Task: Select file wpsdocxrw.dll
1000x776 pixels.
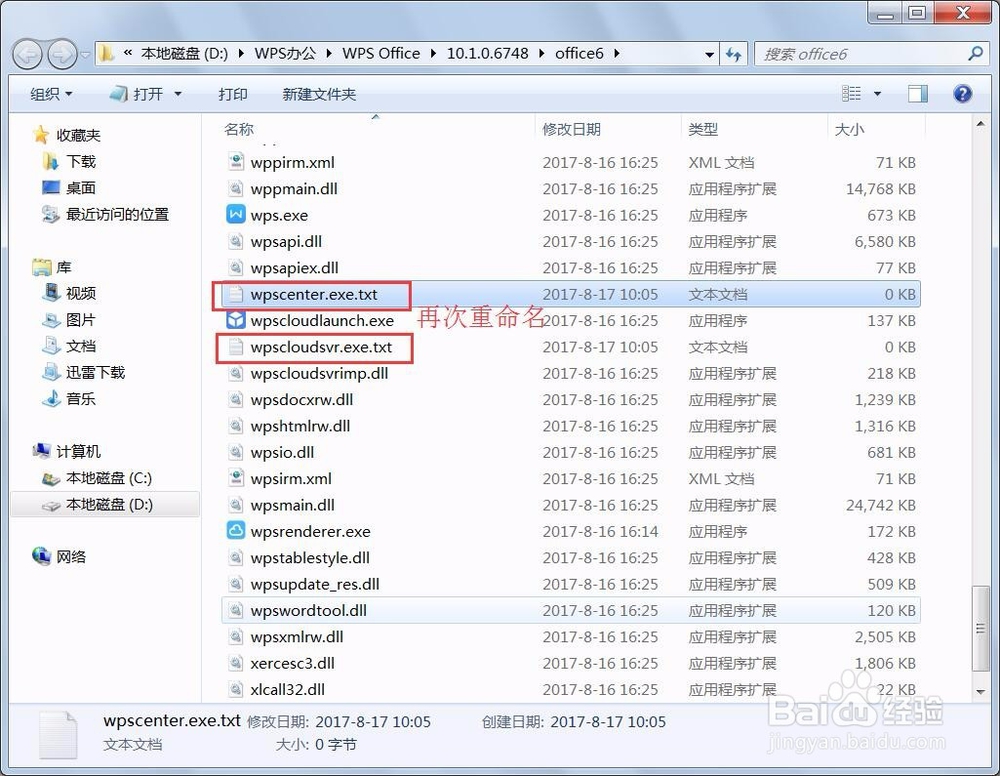Action: 571,400
